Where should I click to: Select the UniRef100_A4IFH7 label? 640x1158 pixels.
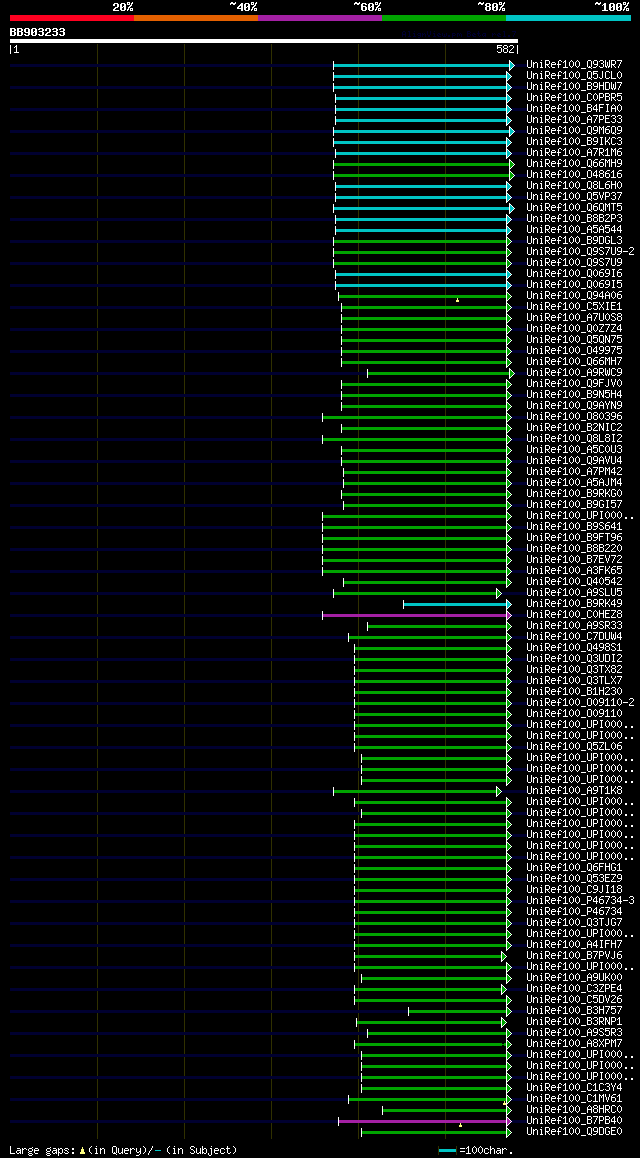click(574, 945)
